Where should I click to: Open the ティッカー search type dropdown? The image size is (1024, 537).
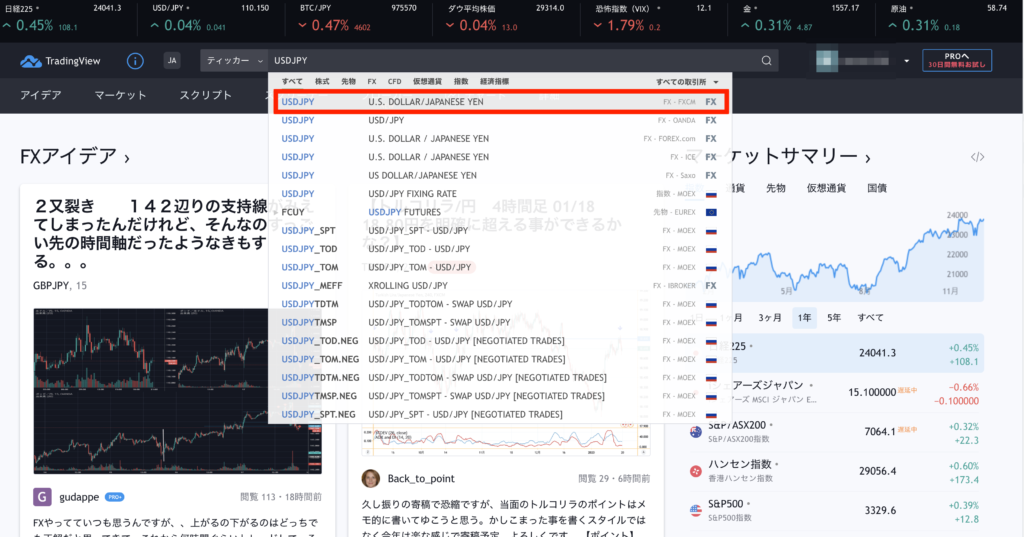[234, 61]
